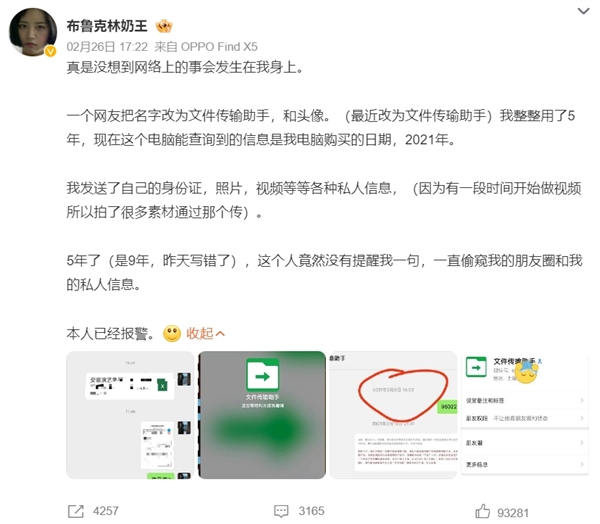The height and width of the screenshot is (524, 600).
Task: Open the blurred green file transfer thumbnail
Action: (x=262, y=415)
